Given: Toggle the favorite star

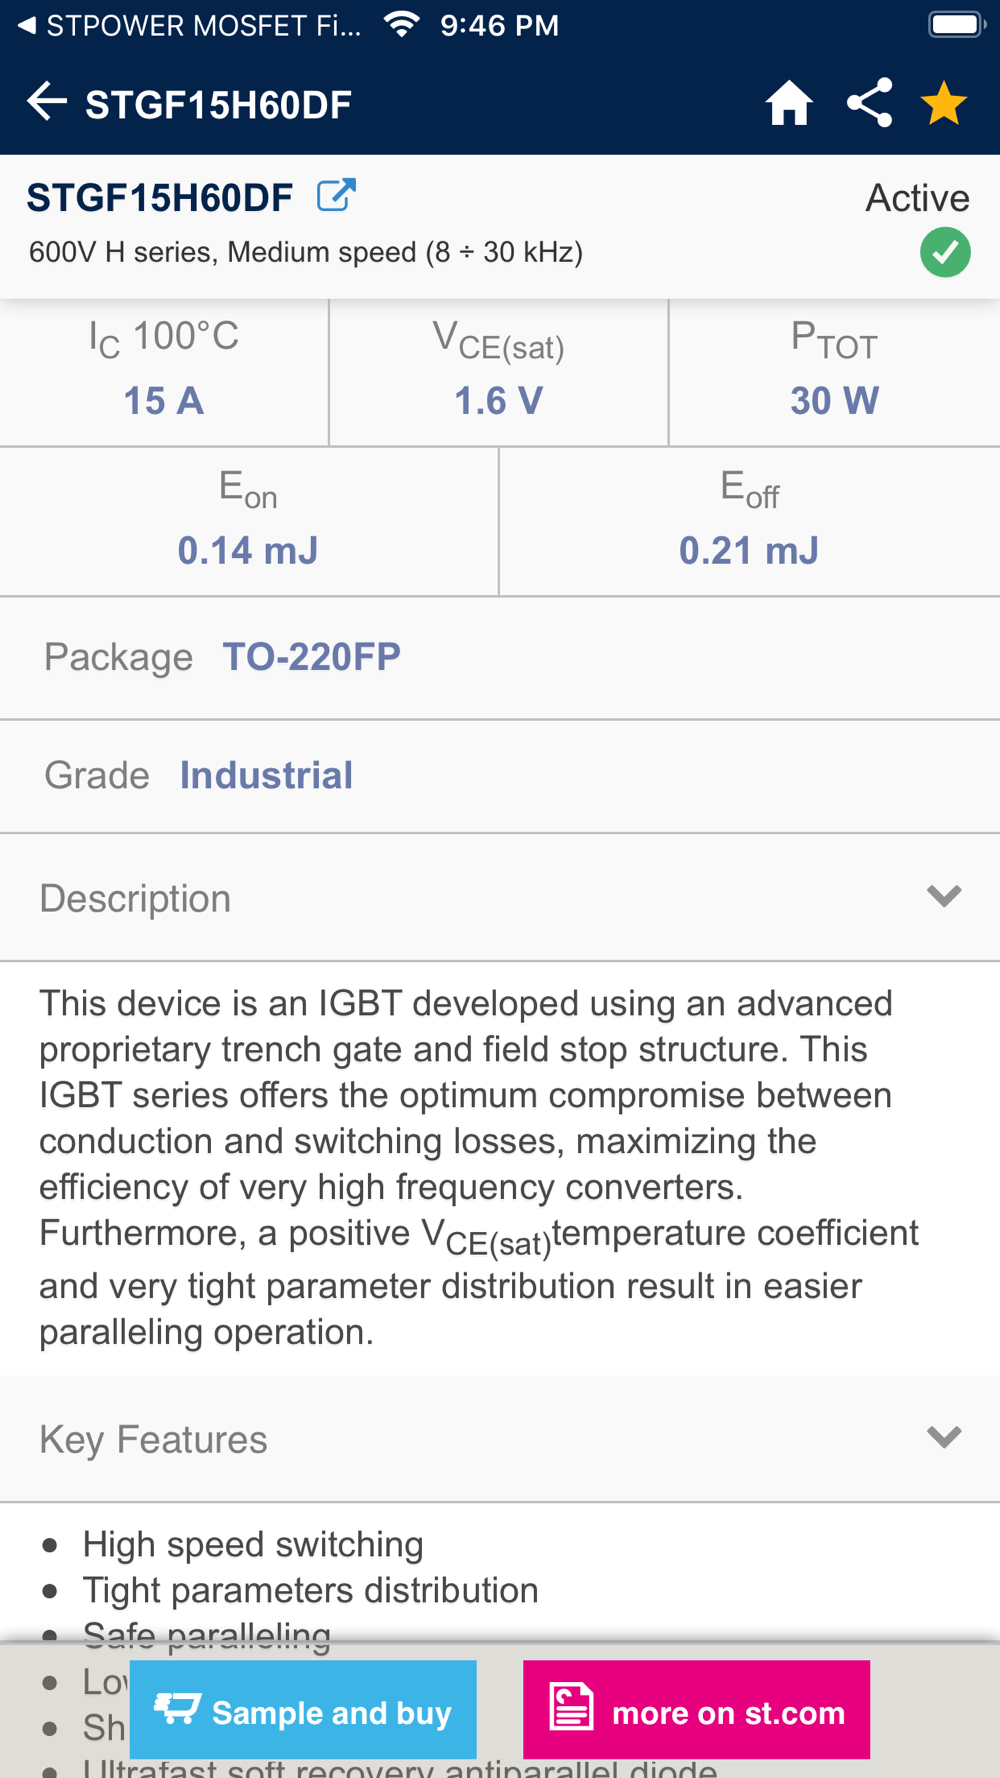Looking at the screenshot, I should click(944, 103).
